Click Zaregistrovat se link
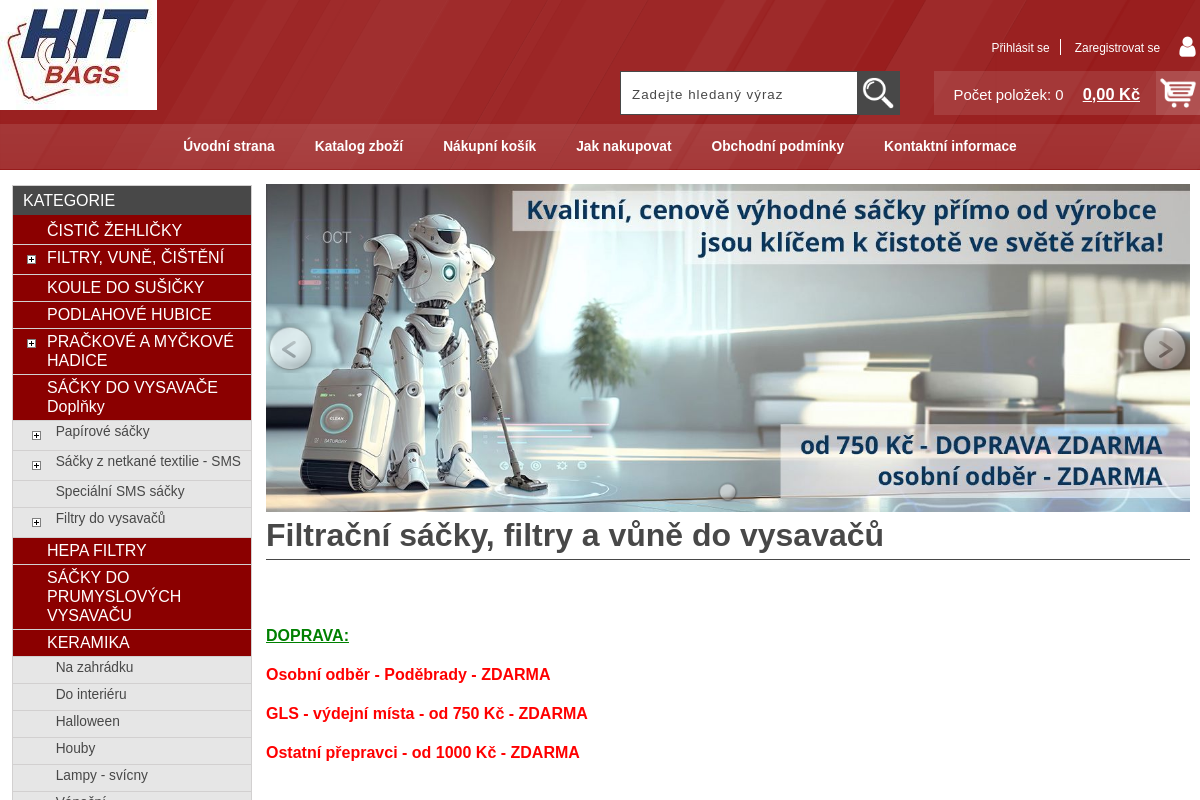The width and height of the screenshot is (1200, 800). click(1116, 48)
